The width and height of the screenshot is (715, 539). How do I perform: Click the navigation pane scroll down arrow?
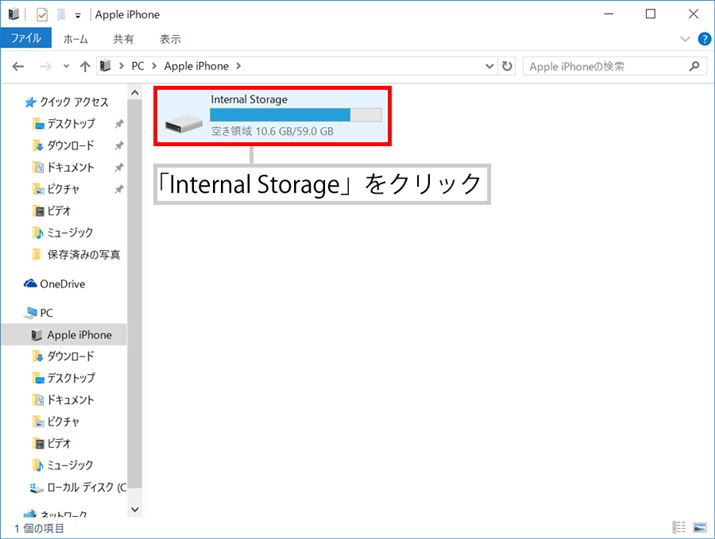136,509
